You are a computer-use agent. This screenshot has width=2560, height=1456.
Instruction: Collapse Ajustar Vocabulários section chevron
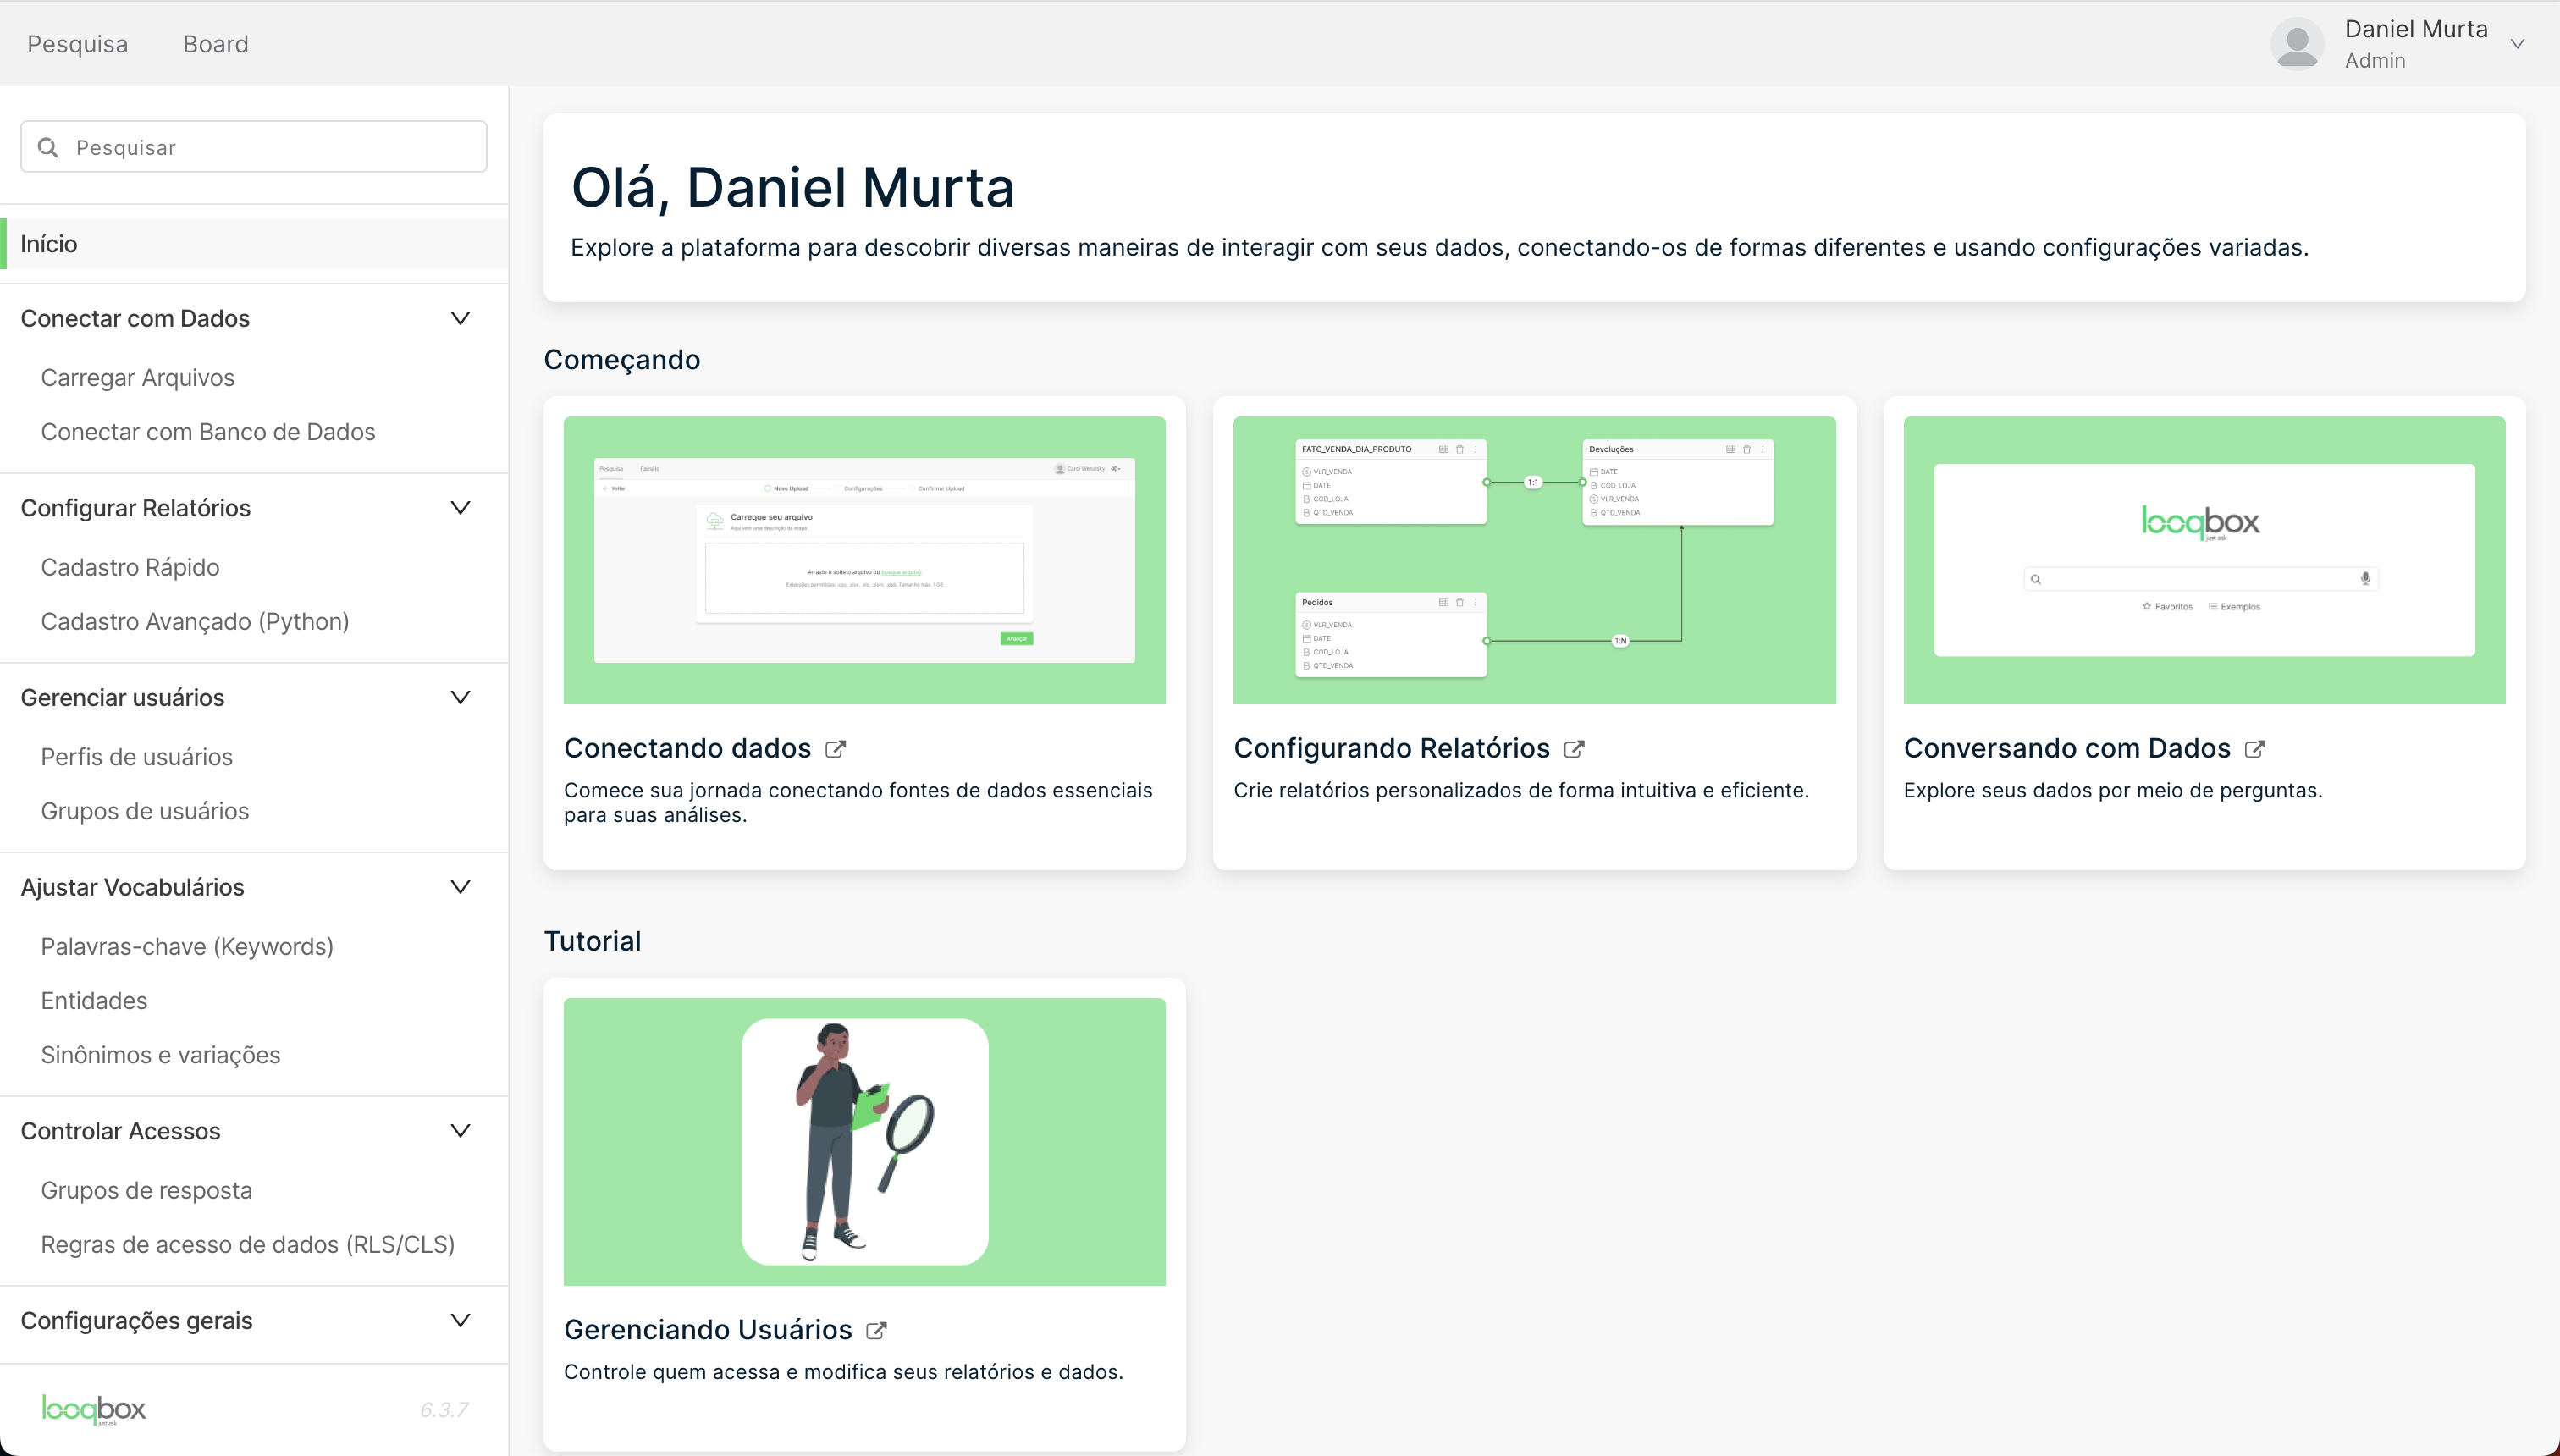[x=460, y=887]
